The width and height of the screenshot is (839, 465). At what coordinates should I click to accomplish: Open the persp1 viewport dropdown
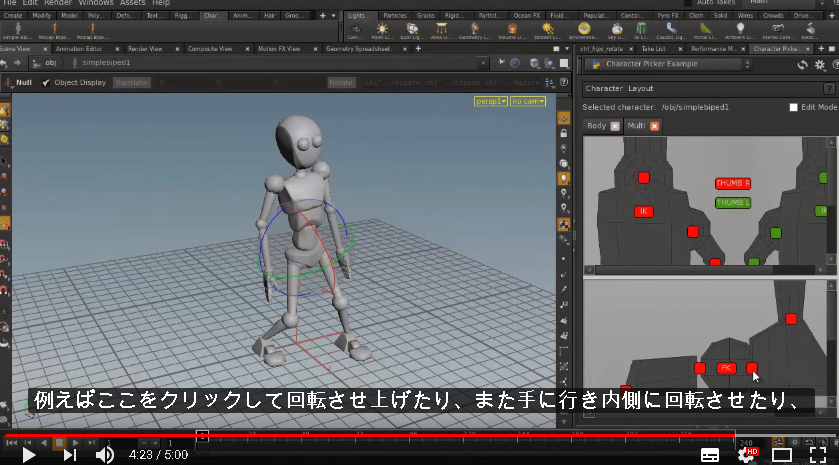(491, 101)
